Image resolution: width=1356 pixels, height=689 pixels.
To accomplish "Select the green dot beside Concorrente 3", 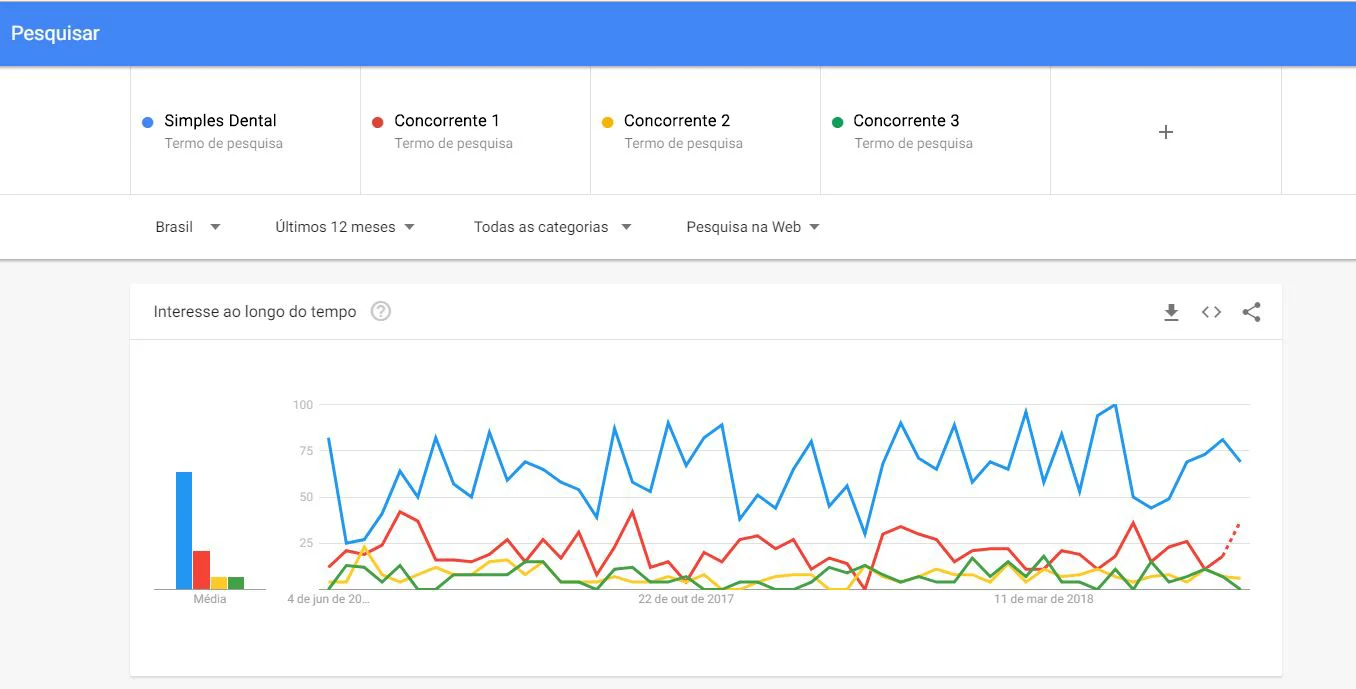I will click(837, 122).
